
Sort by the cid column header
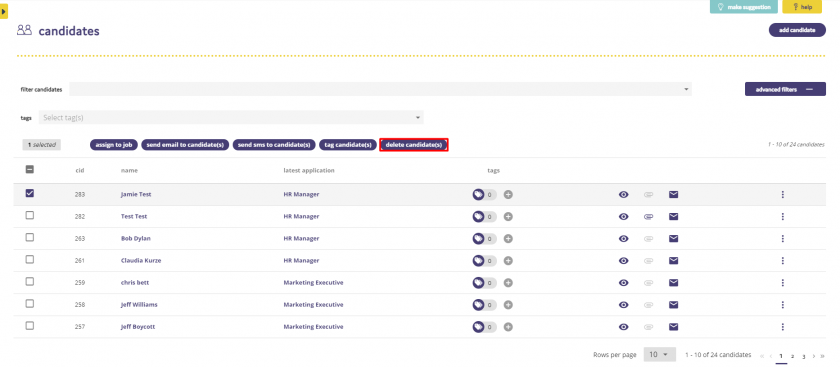click(x=80, y=170)
